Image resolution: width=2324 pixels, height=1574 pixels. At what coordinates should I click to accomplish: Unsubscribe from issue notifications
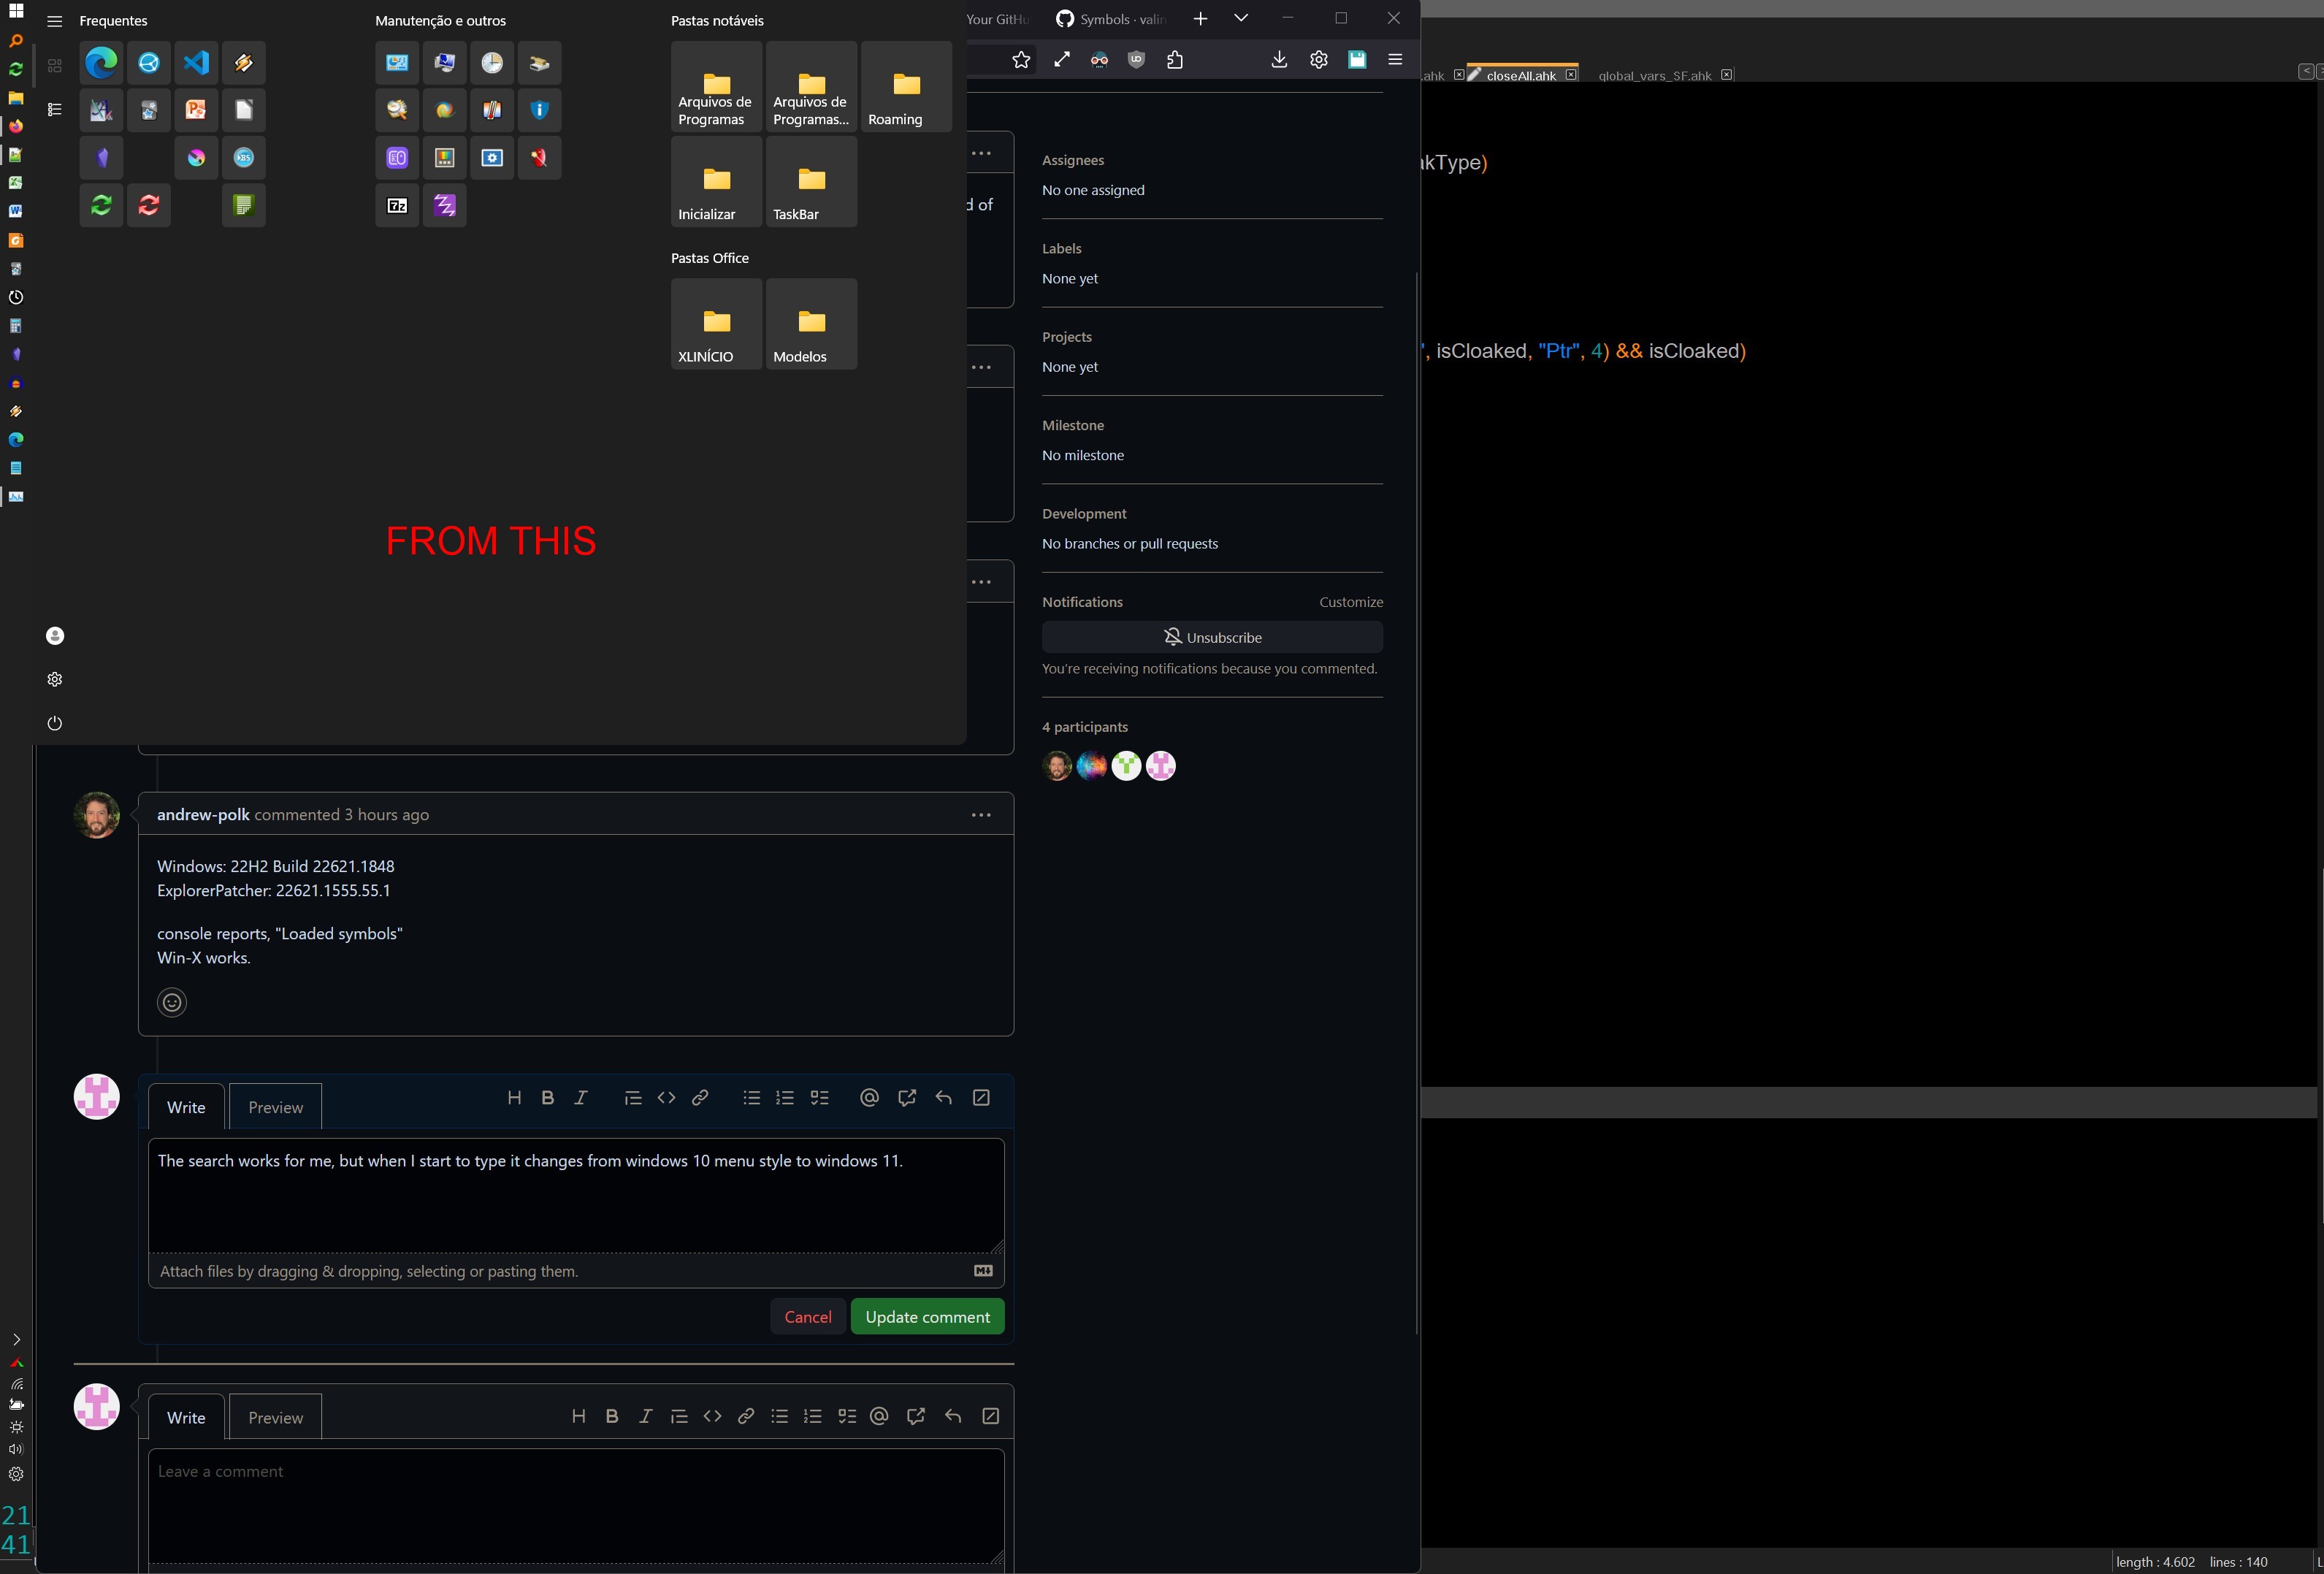coord(1212,637)
